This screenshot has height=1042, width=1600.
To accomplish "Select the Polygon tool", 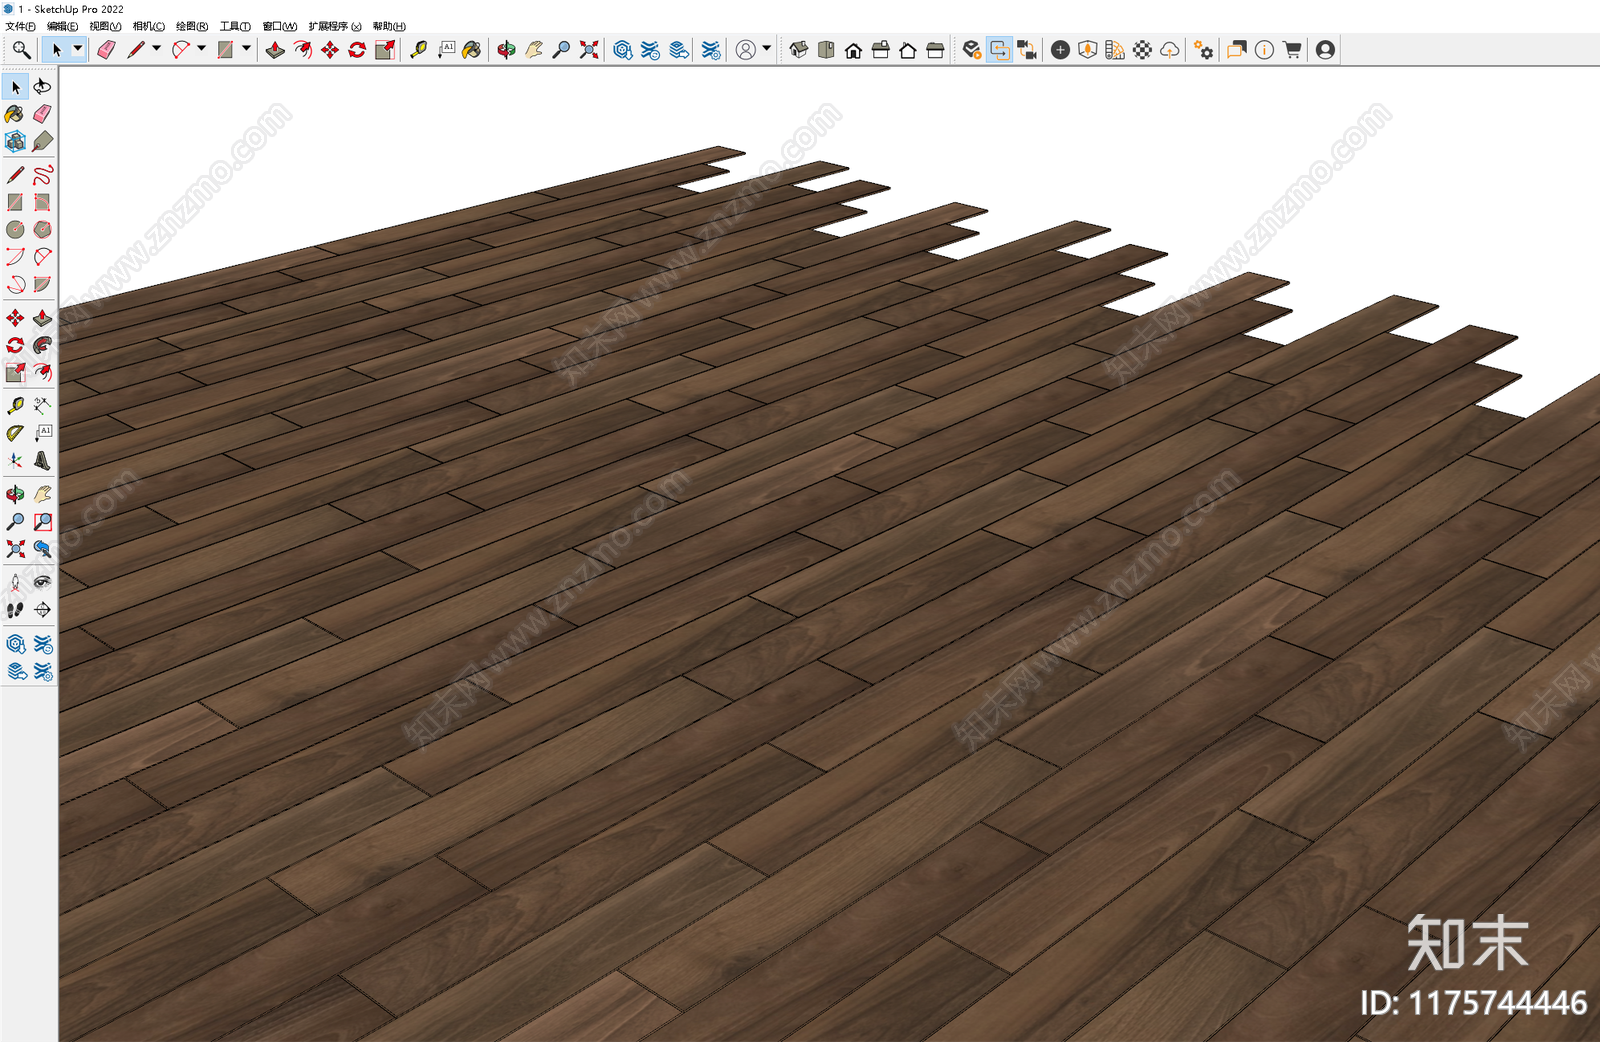I will pos(42,229).
